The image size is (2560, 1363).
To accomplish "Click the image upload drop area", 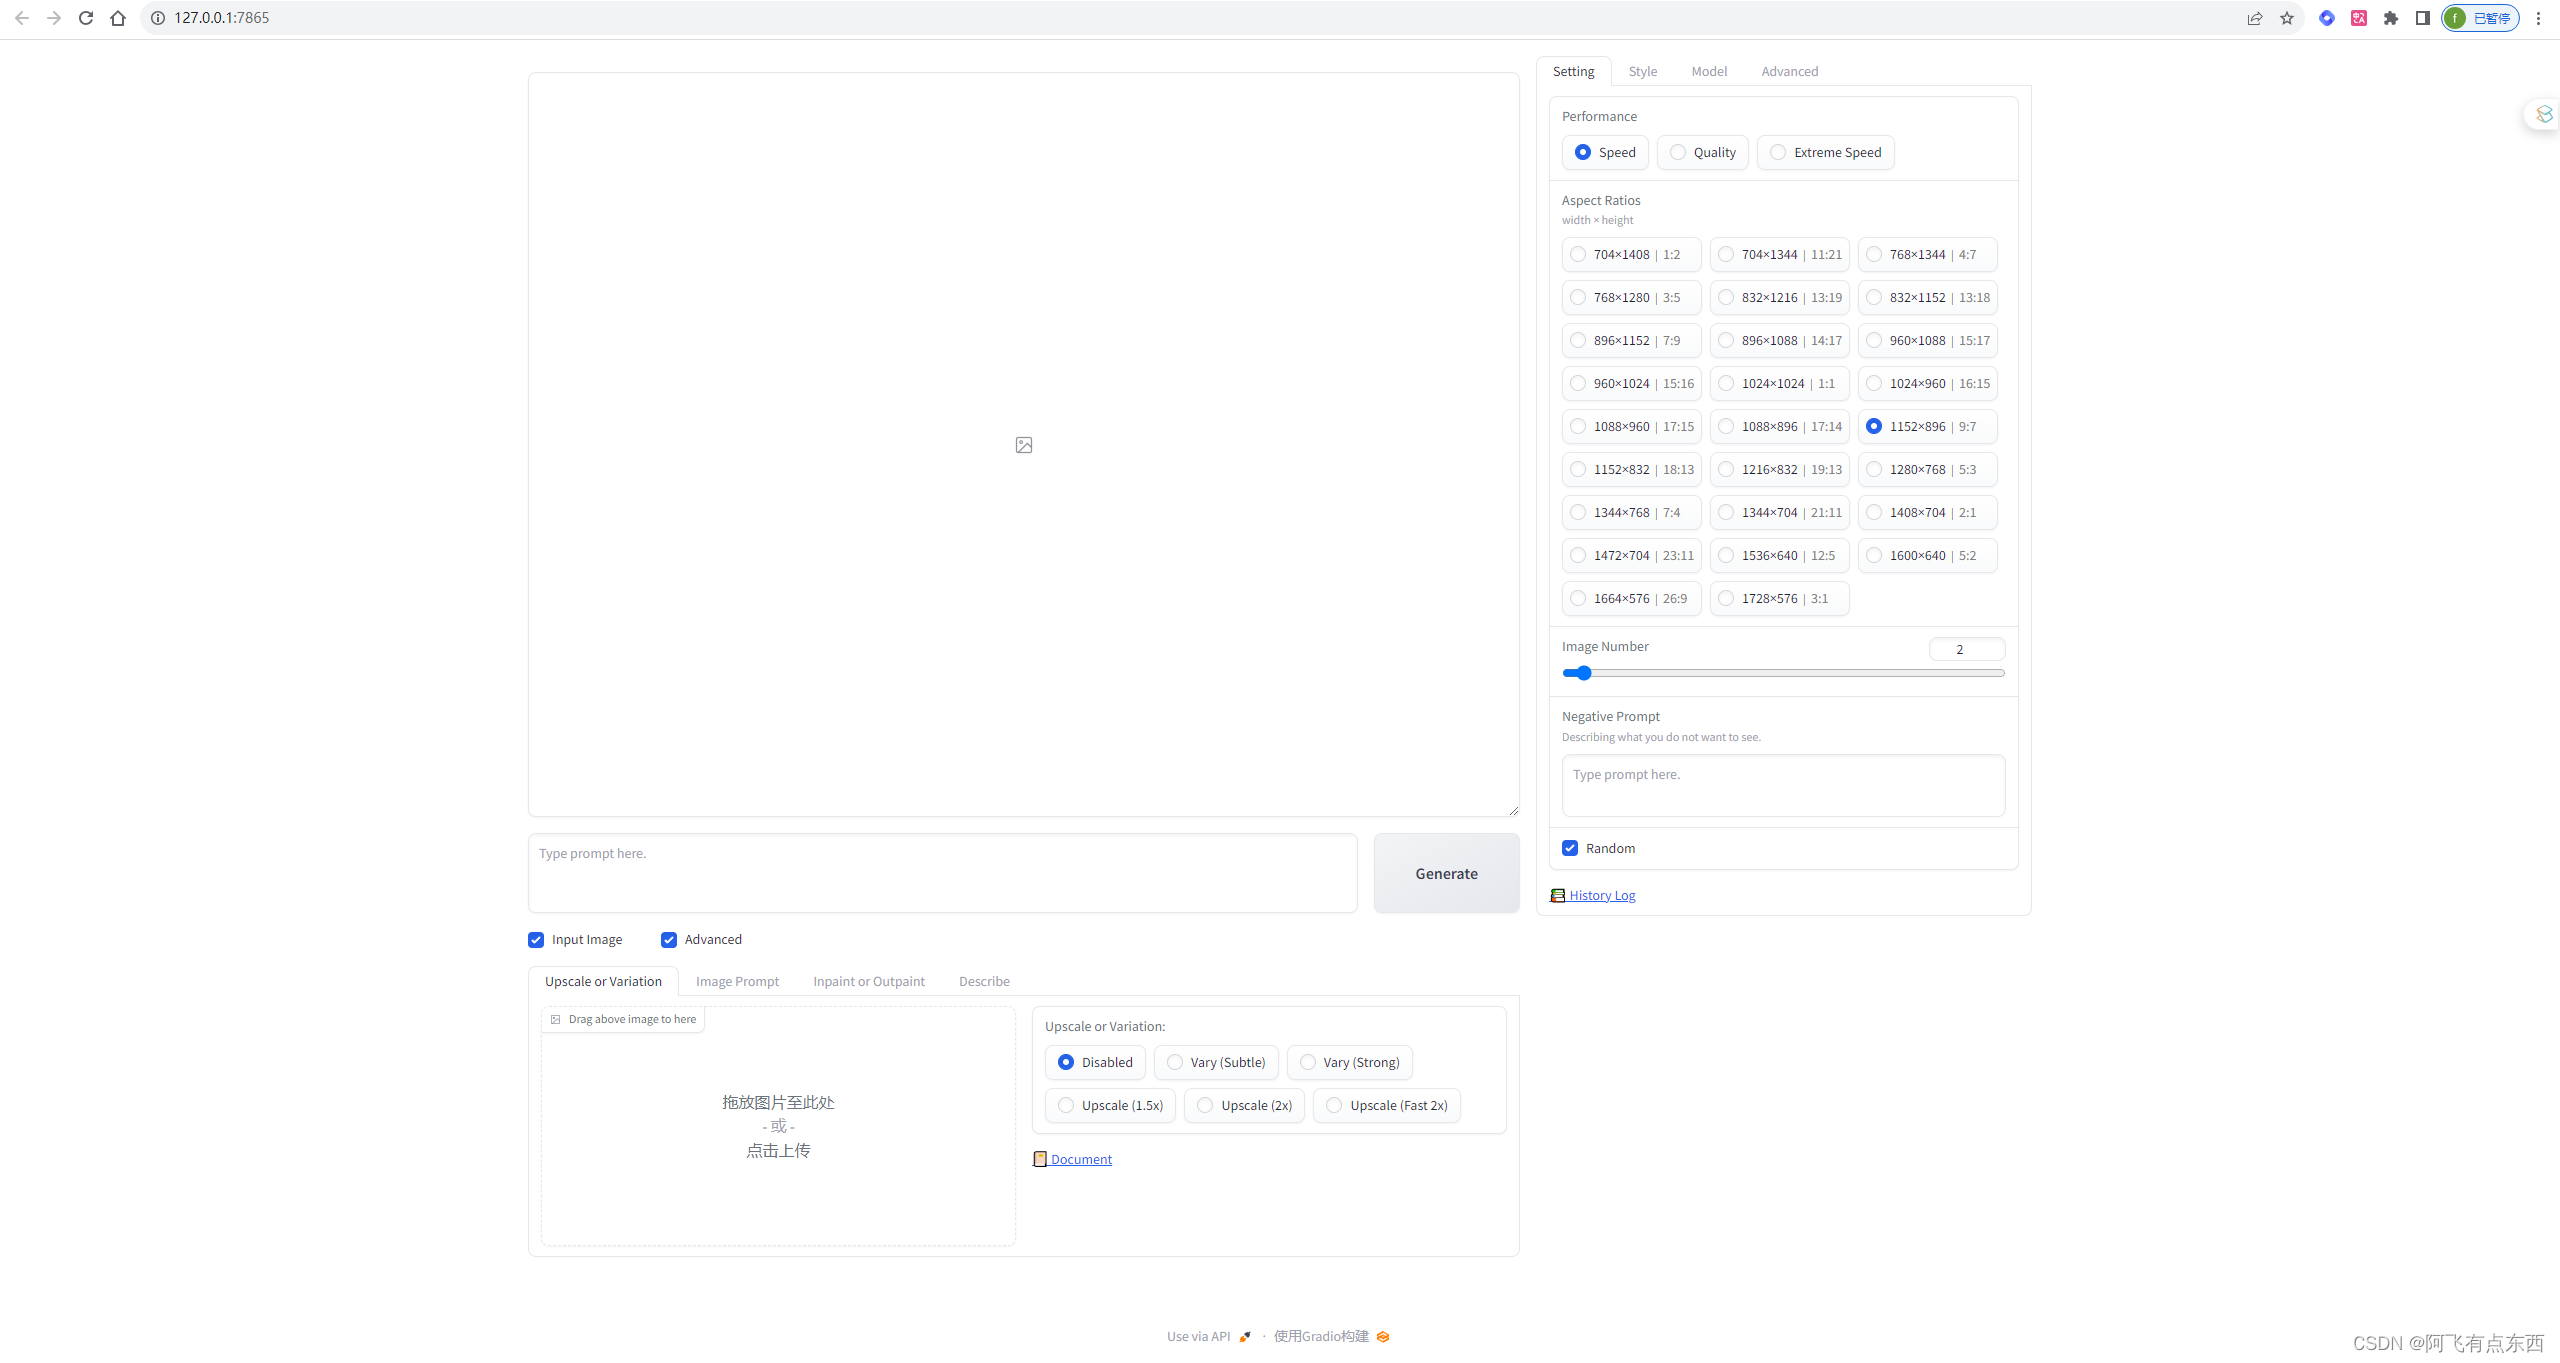I will [x=778, y=1126].
